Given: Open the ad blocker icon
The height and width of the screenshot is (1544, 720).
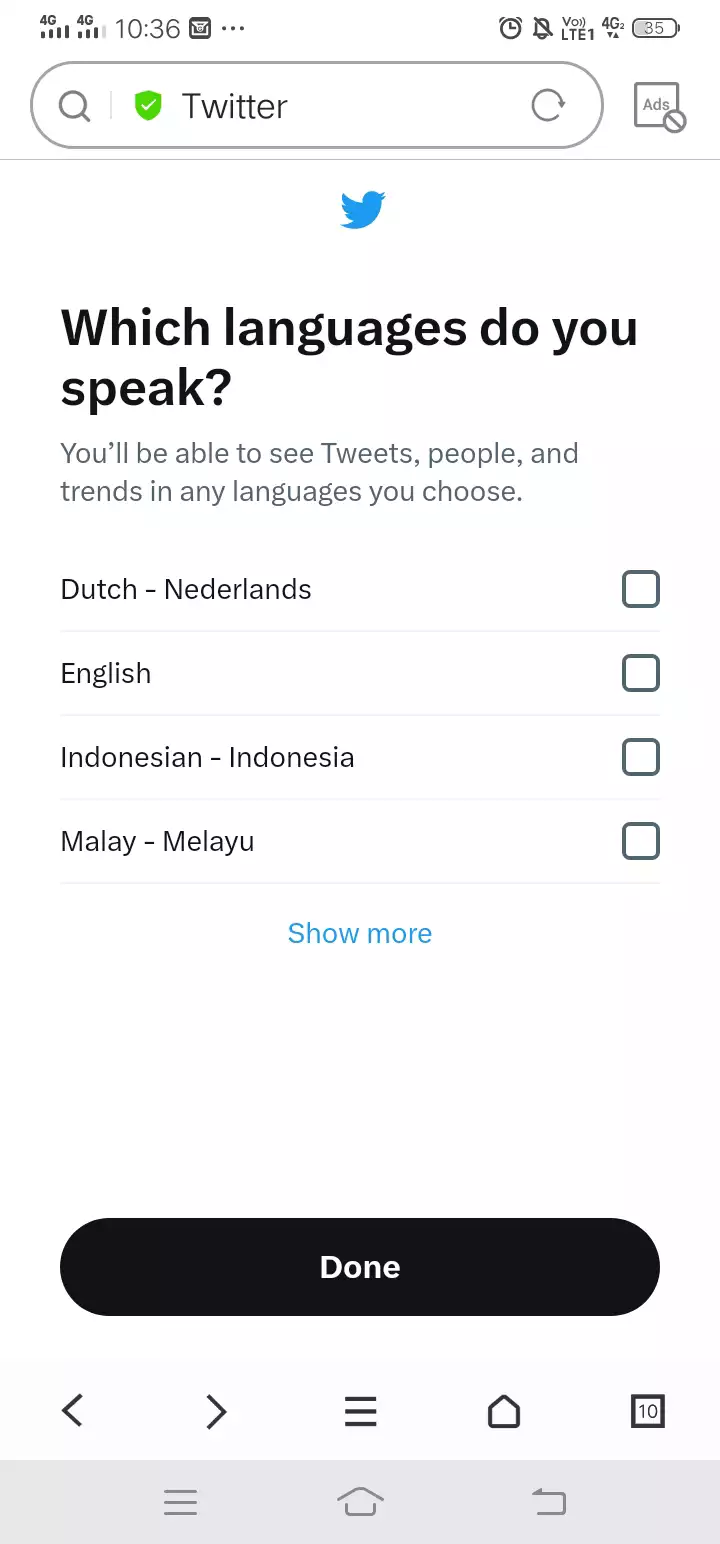Looking at the screenshot, I should click(659, 107).
